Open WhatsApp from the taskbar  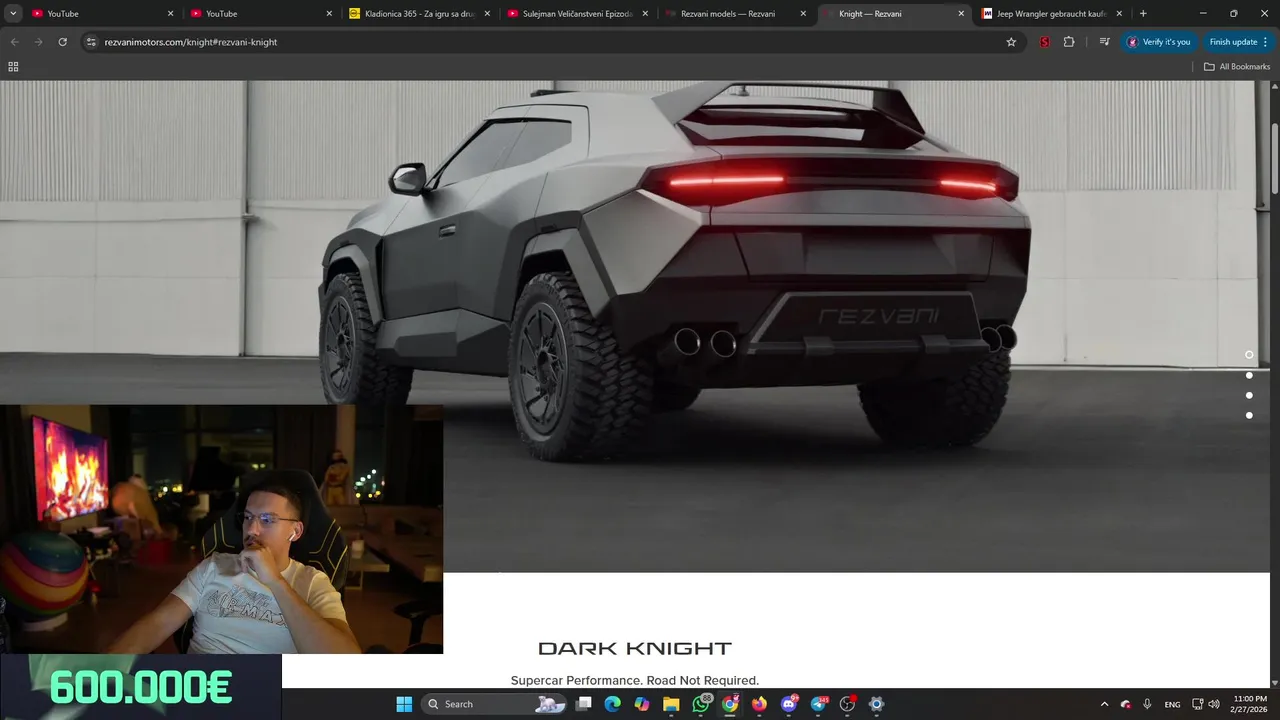click(x=701, y=704)
